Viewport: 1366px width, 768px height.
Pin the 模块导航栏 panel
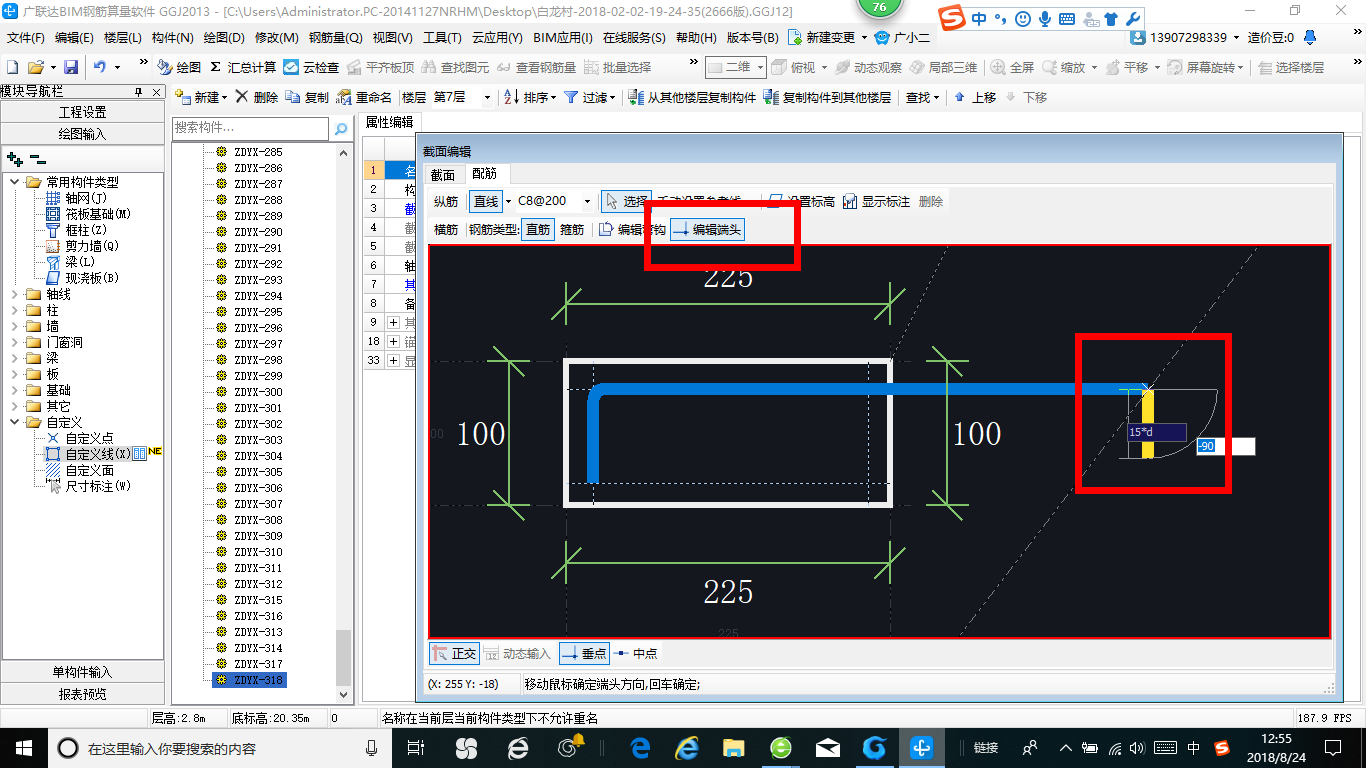click(x=138, y=91)
